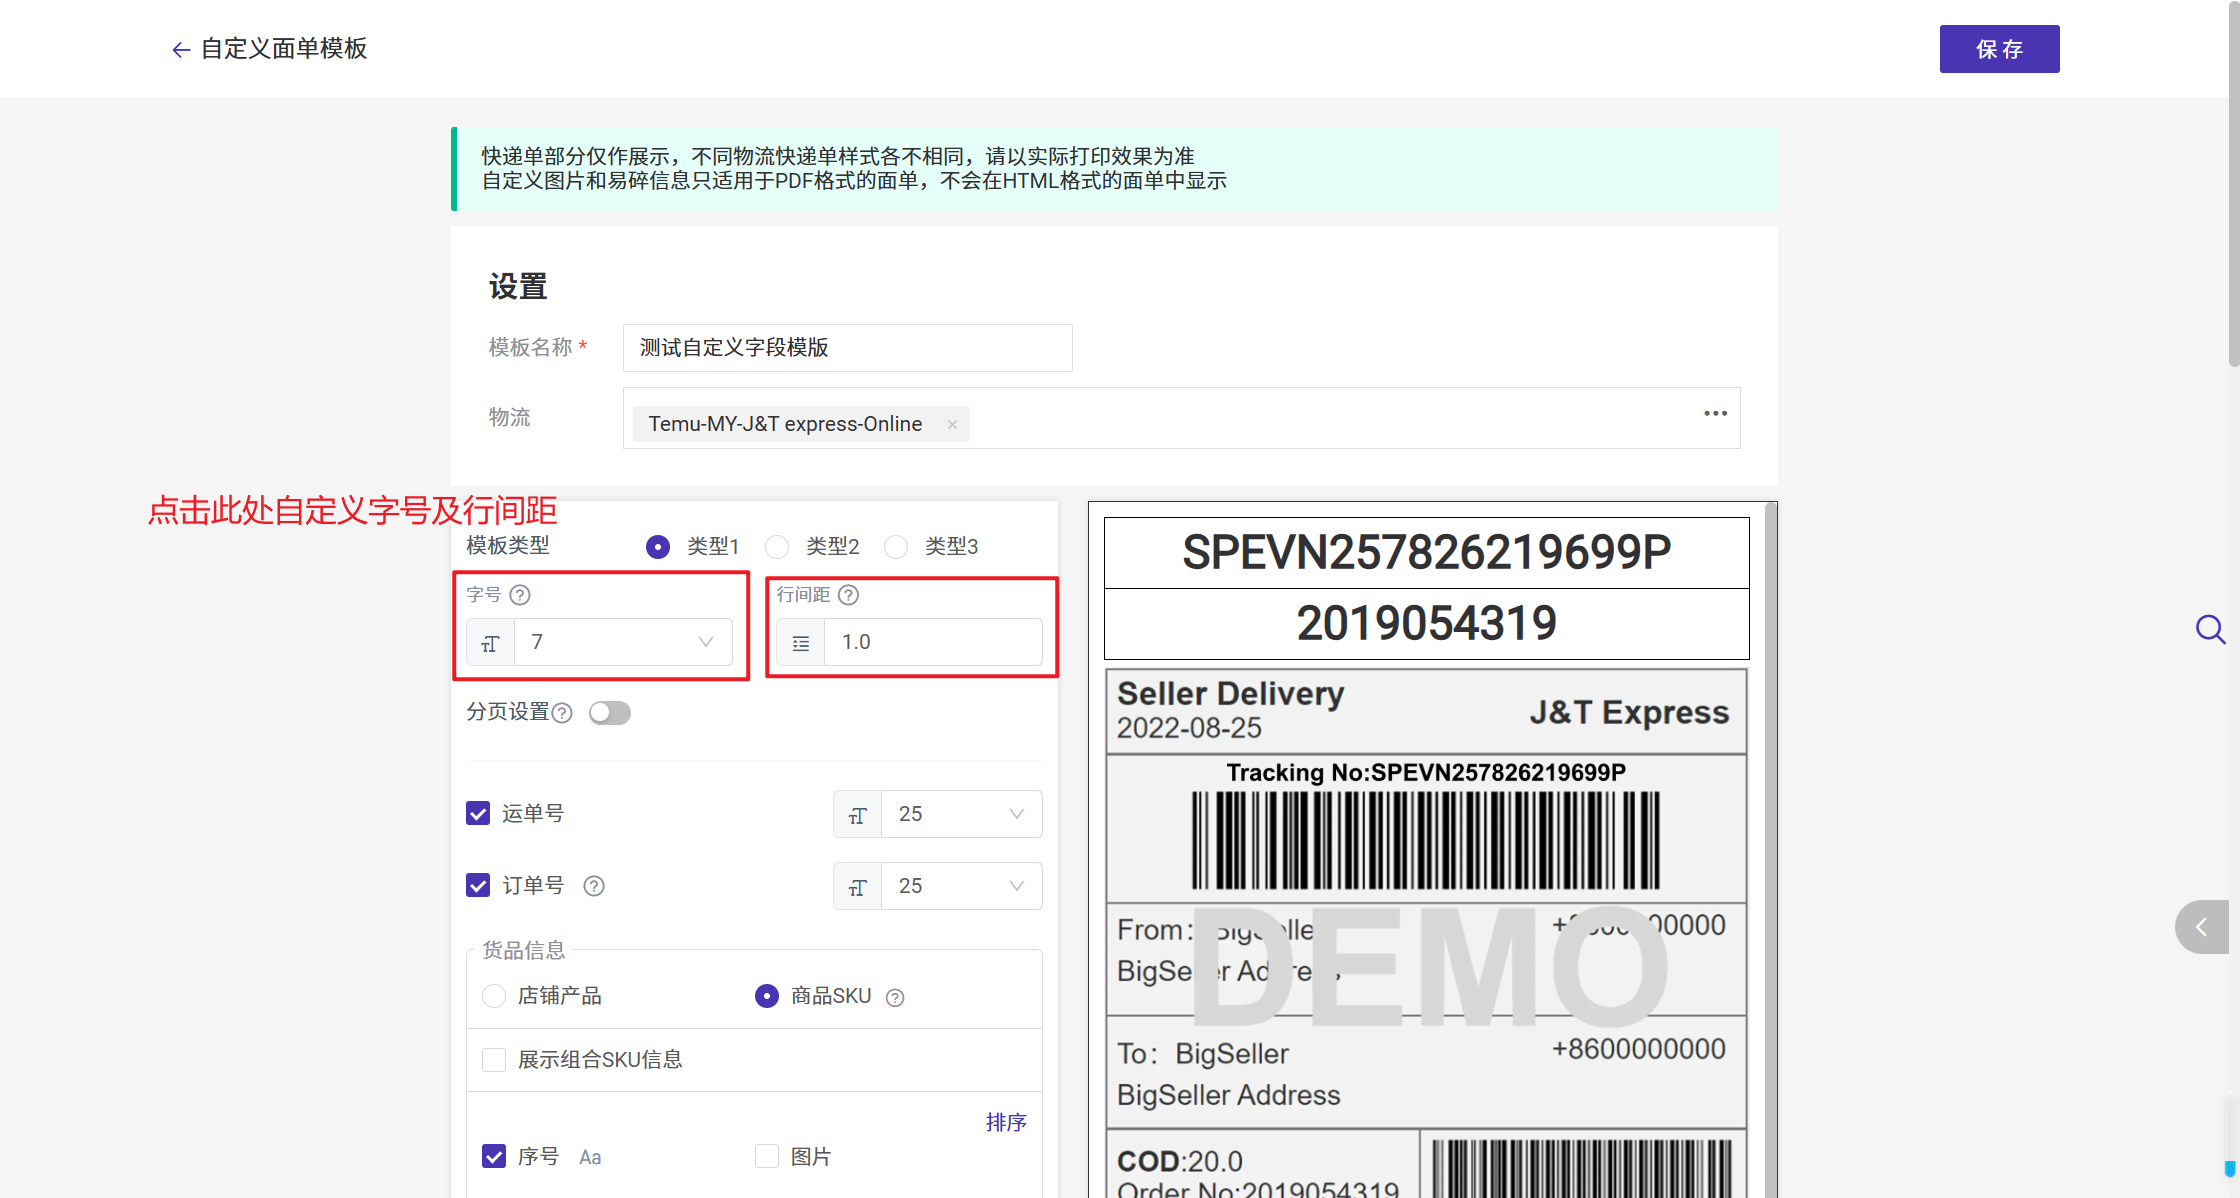Open the magnifier search icon on right edge
Viewport: 2240px width, 1198px height.
[x=2209, y=629]
